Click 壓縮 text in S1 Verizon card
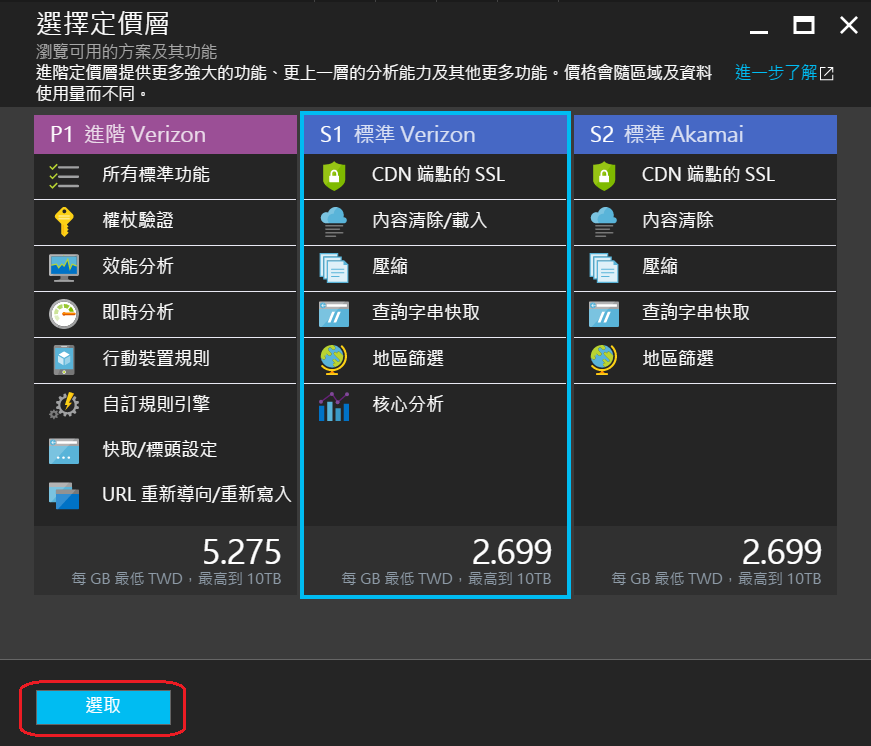 390,266
